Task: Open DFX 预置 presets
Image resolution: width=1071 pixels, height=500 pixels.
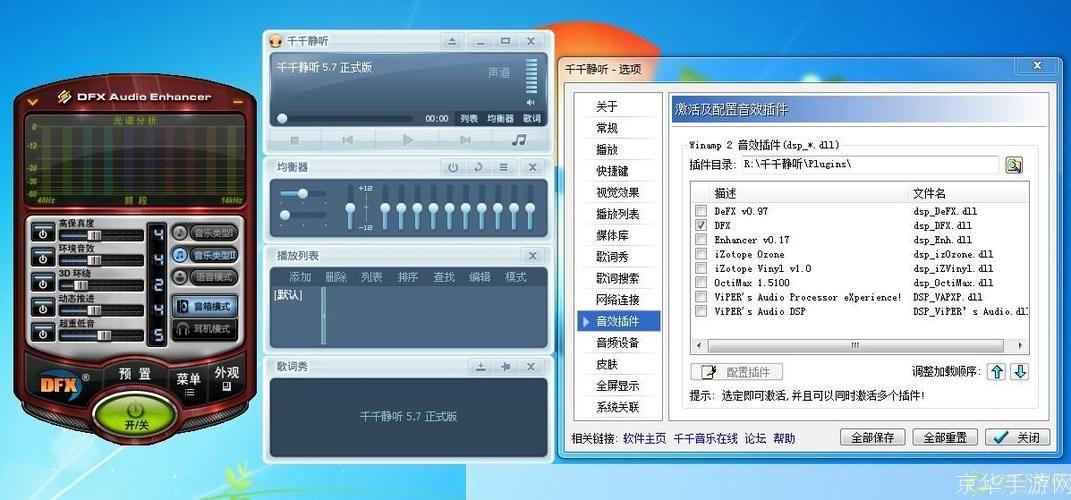Action: (x=135, y=374)
